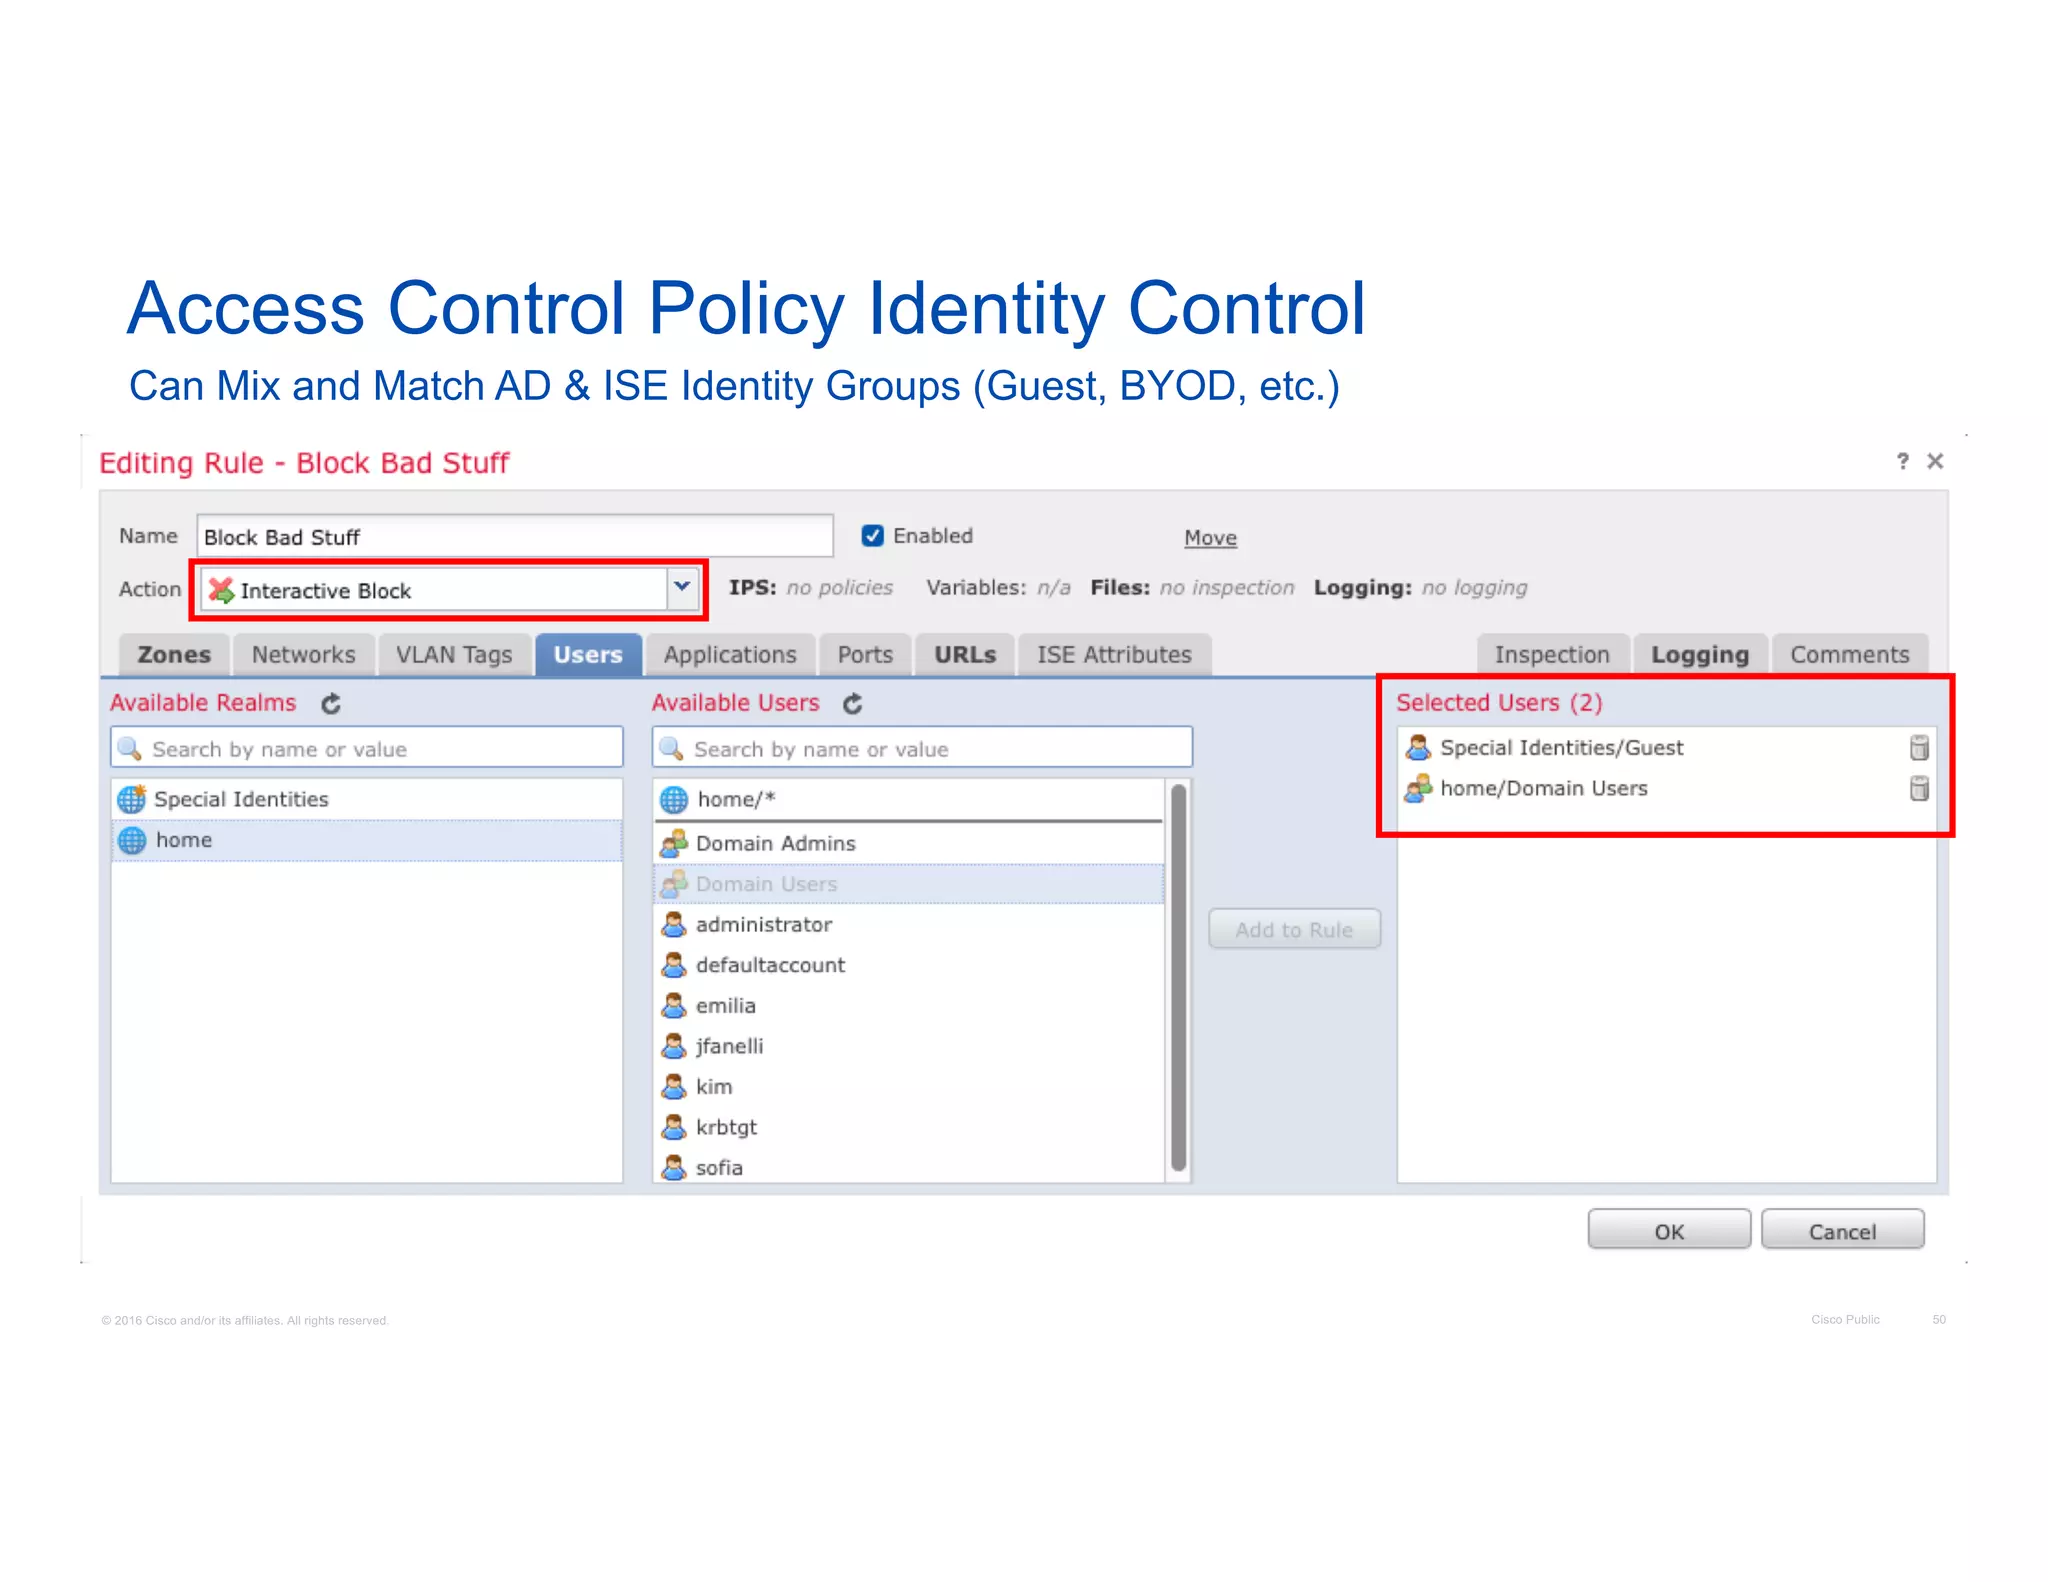Click the Available Users list scrollbar
The image size is (2048, 1582).
pyautogui.click(x=1178, y=978)
